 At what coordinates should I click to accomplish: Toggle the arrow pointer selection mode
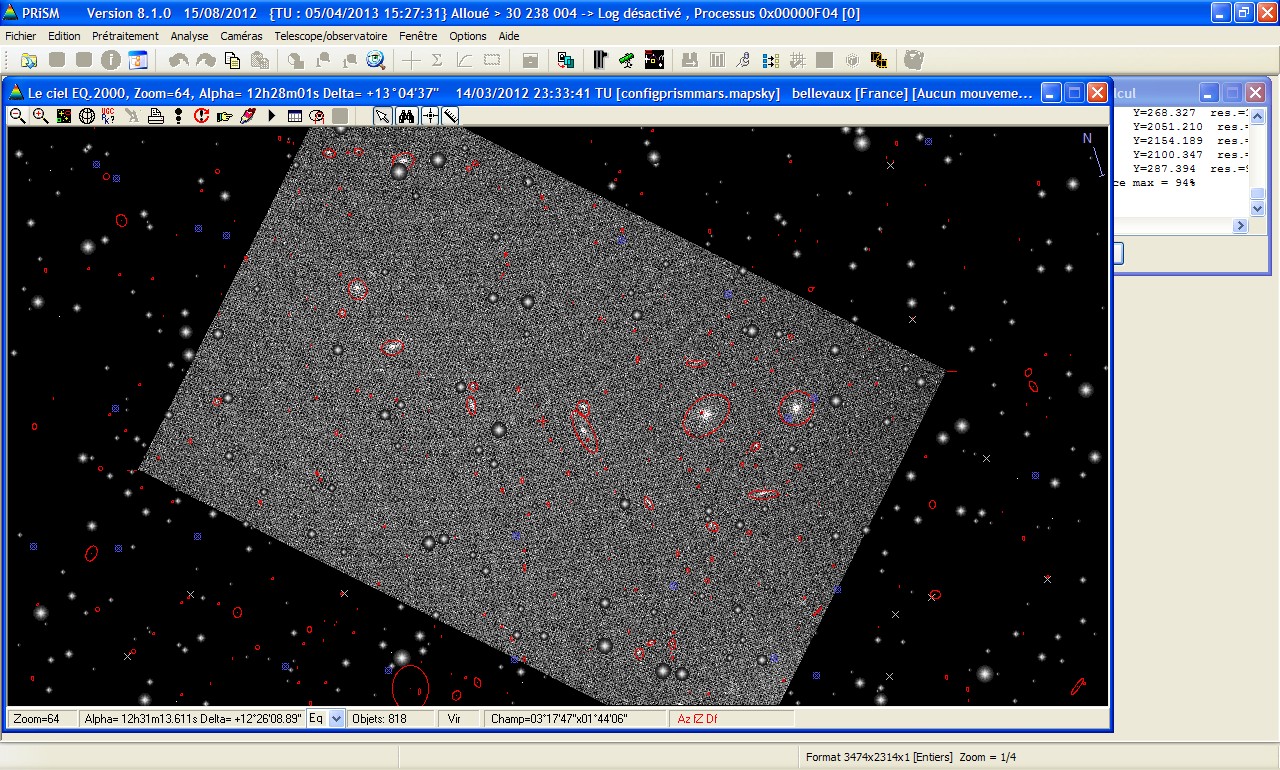(383, 116)
